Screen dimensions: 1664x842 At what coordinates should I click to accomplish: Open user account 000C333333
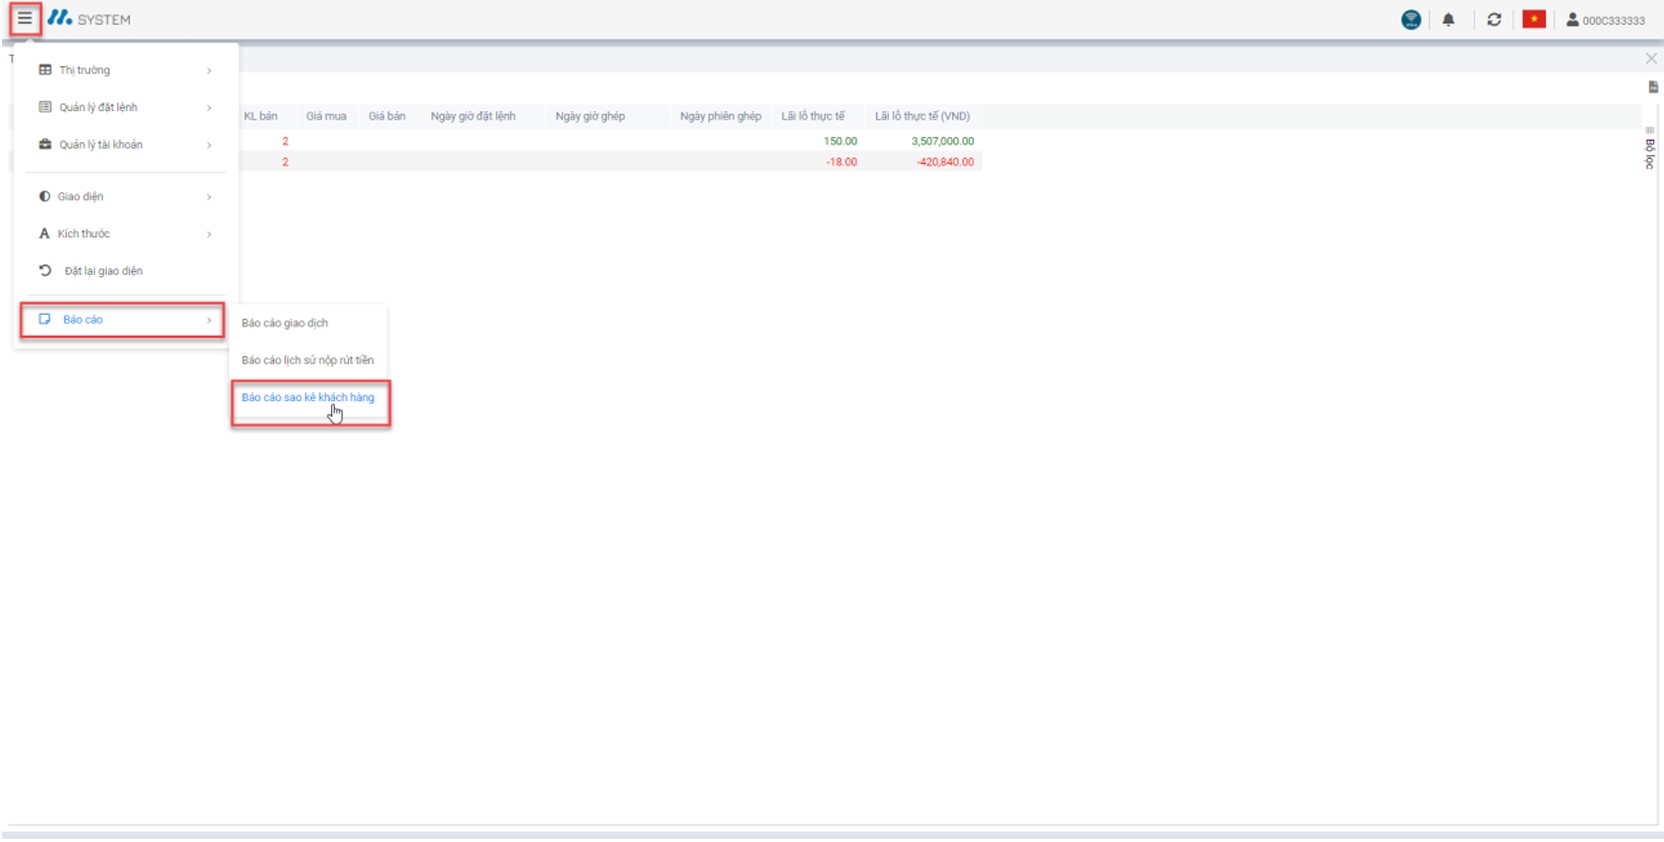point(1606,20)
